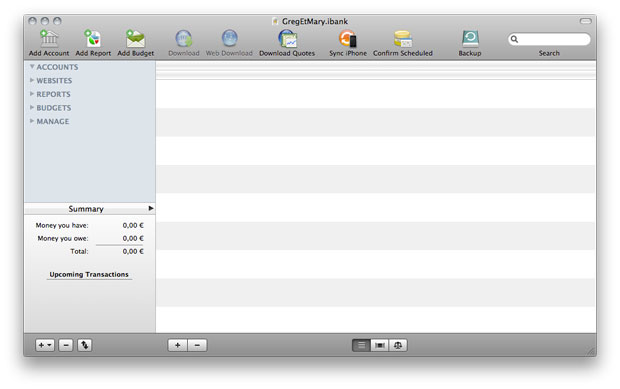Select the ACCOUNTS sidebar heading
This screenshot has height=389, width=620.
coord(57,67)
